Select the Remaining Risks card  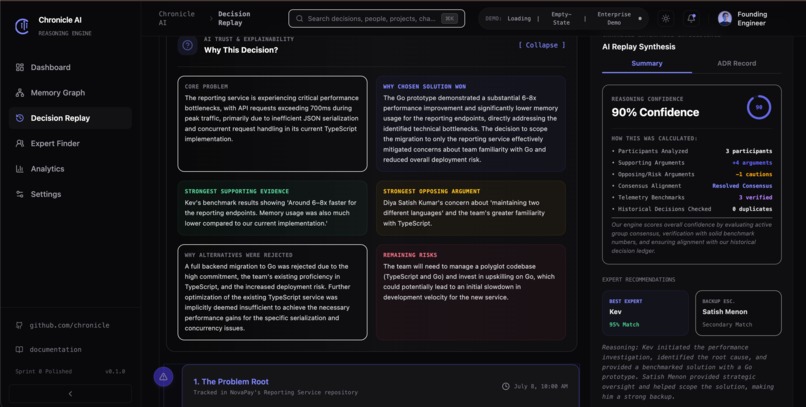point(471,292)
